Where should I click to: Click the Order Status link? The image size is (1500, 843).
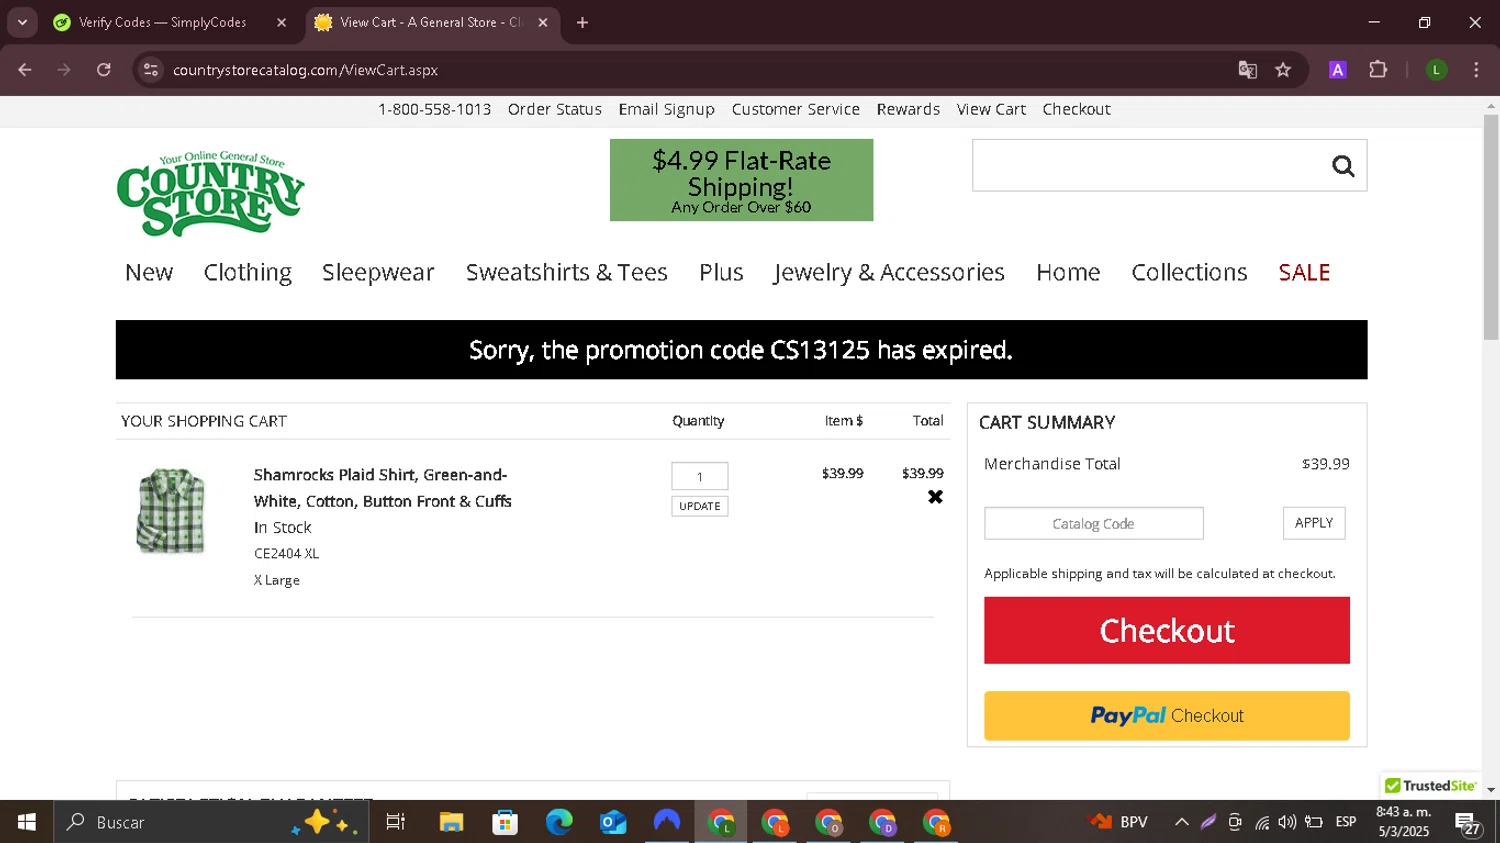pos(555,109)
